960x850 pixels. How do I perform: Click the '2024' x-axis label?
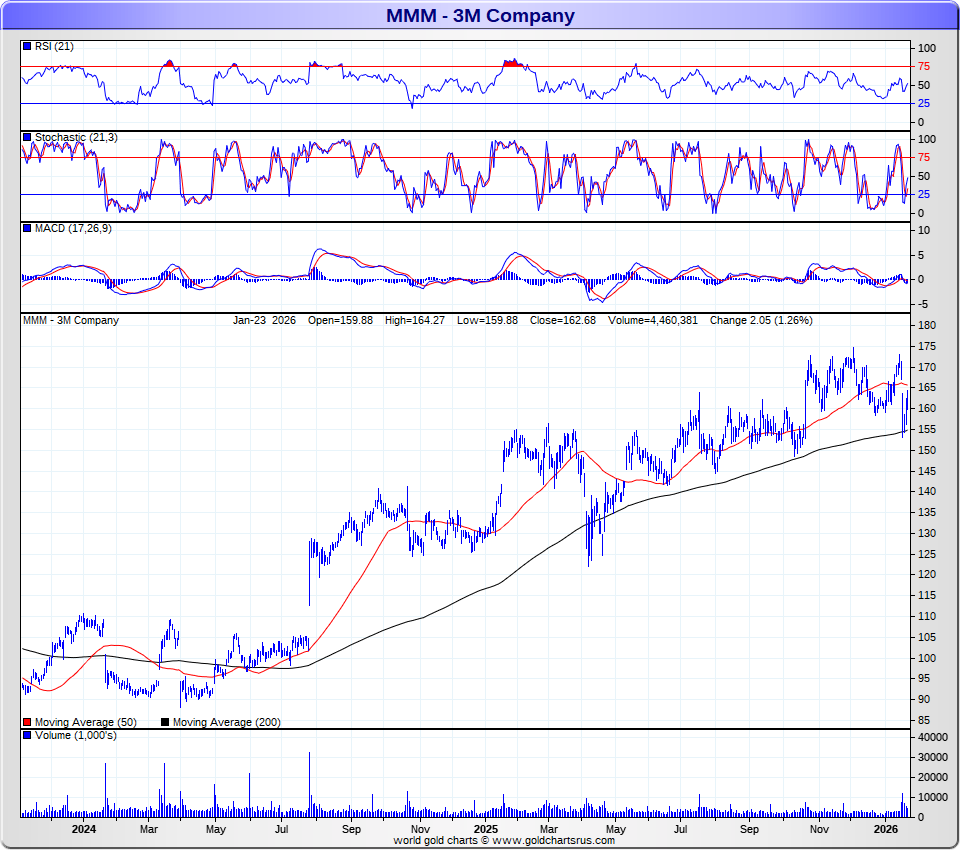click(x=84, y=829)
